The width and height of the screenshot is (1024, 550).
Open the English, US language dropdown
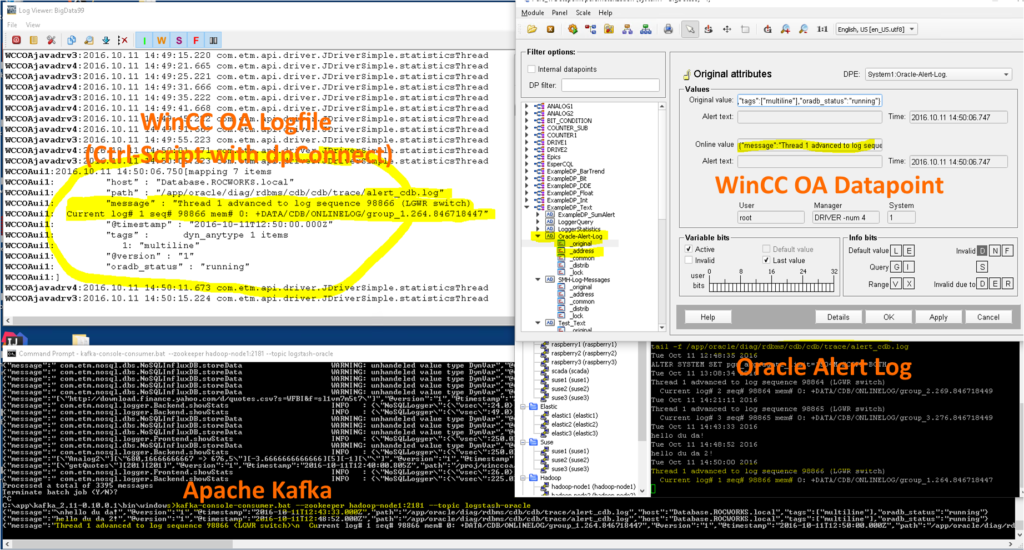[876, 29]
